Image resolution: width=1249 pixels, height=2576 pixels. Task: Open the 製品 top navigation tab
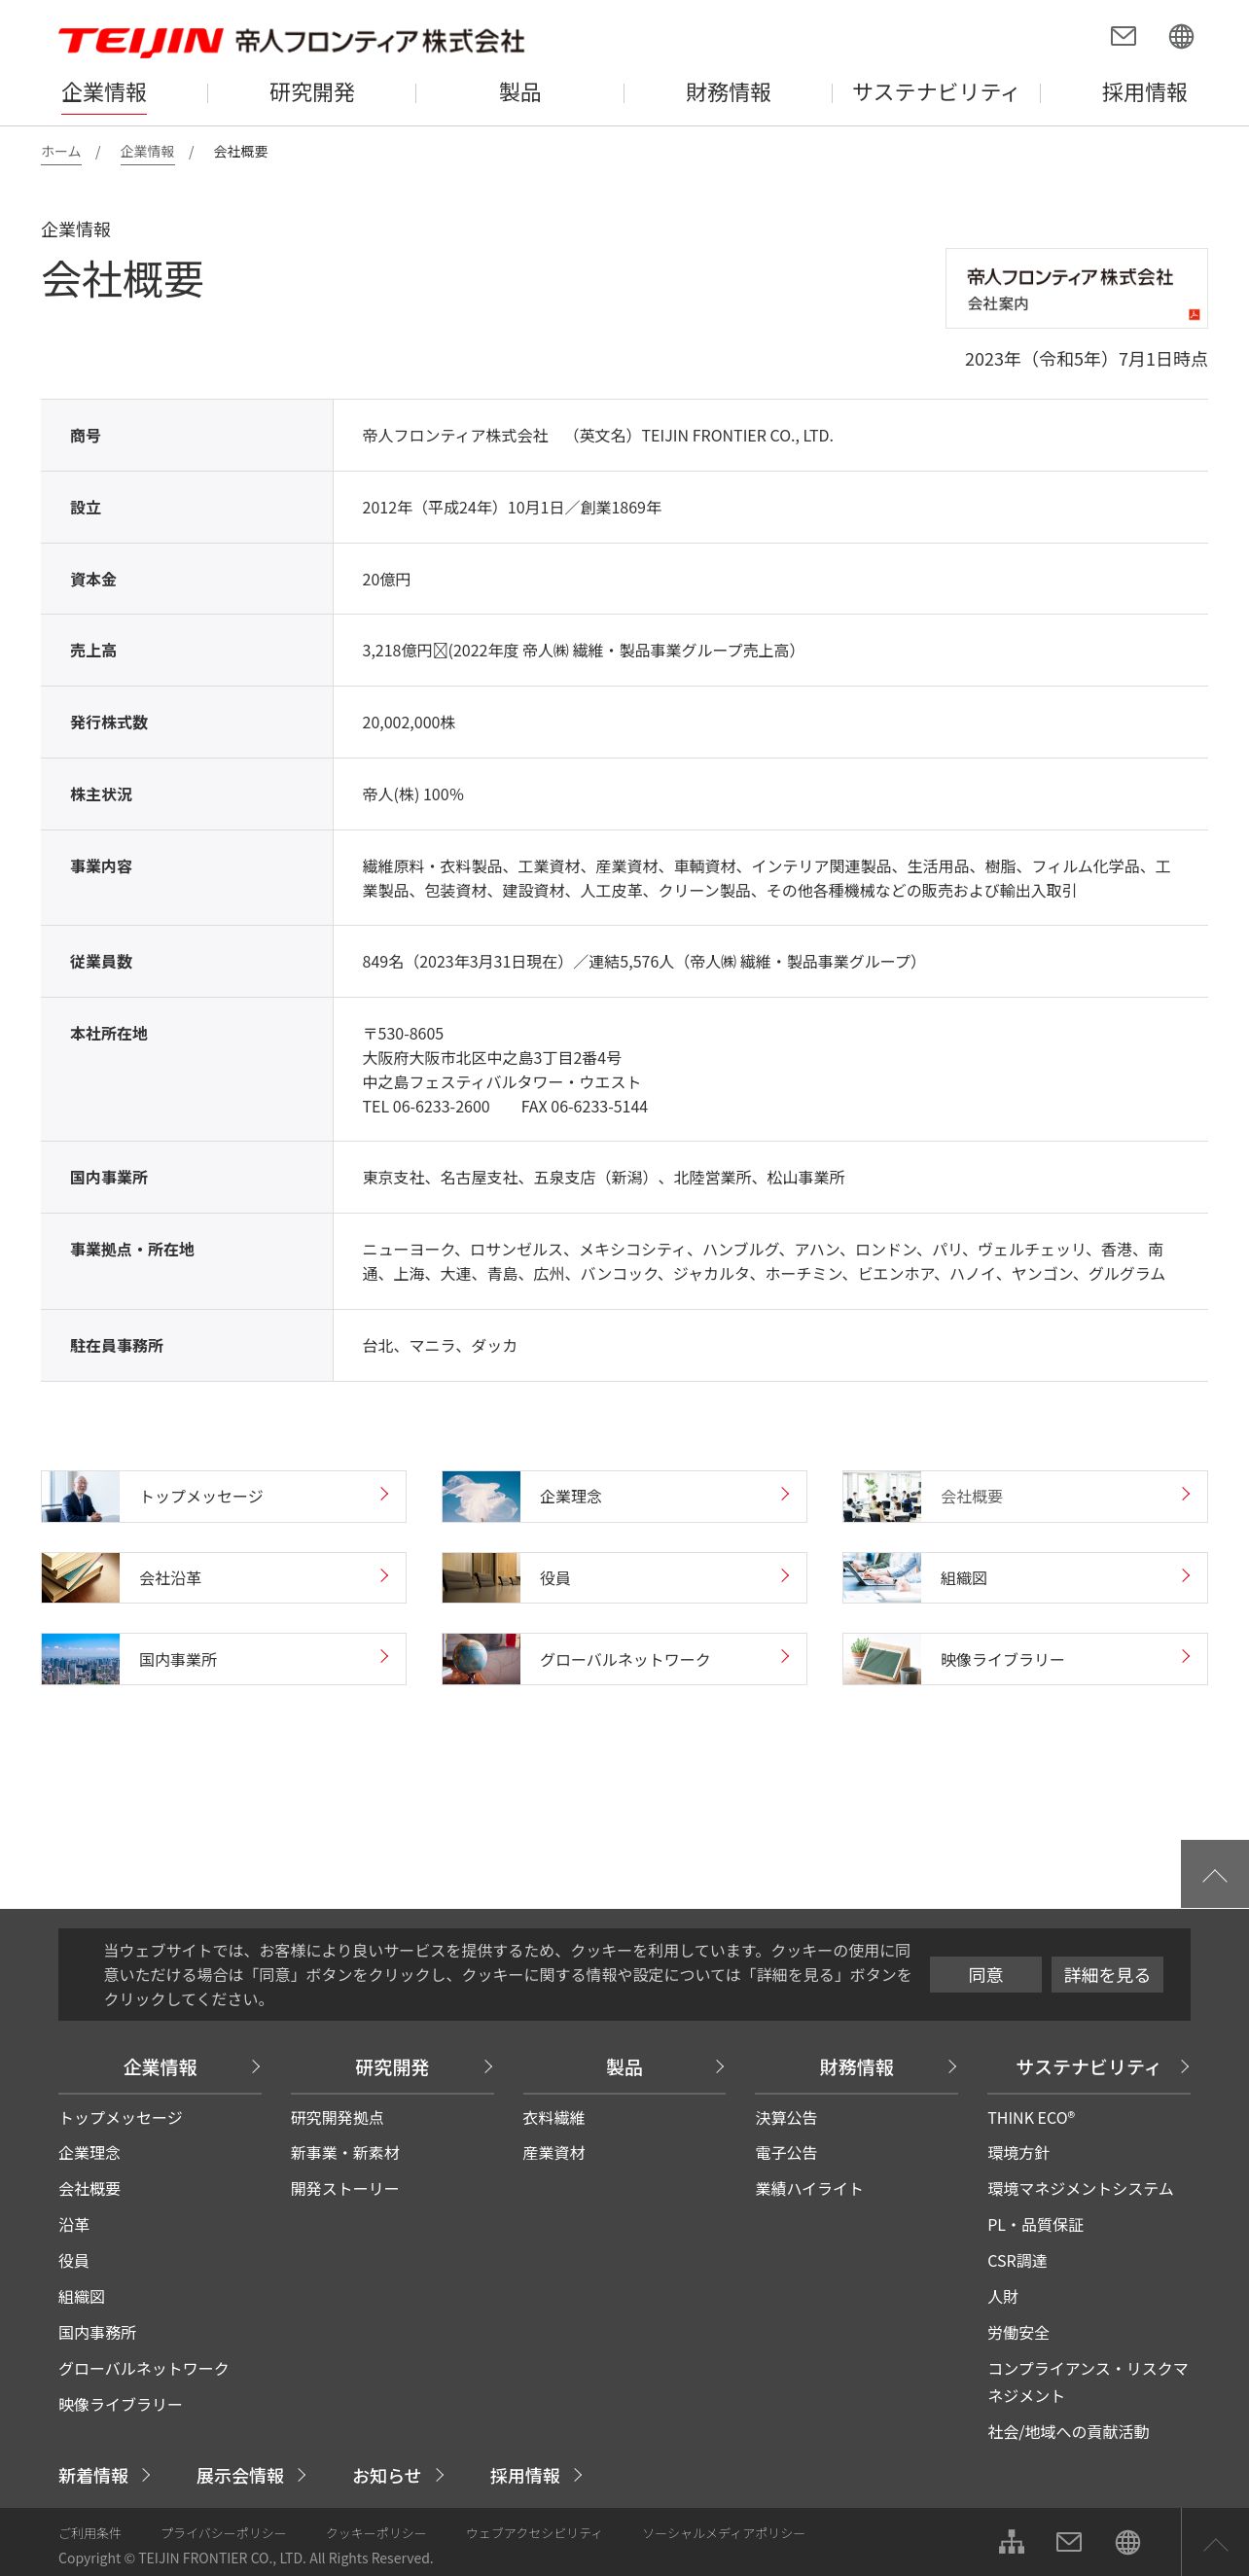pyautogui.click(x=520, y=93)
